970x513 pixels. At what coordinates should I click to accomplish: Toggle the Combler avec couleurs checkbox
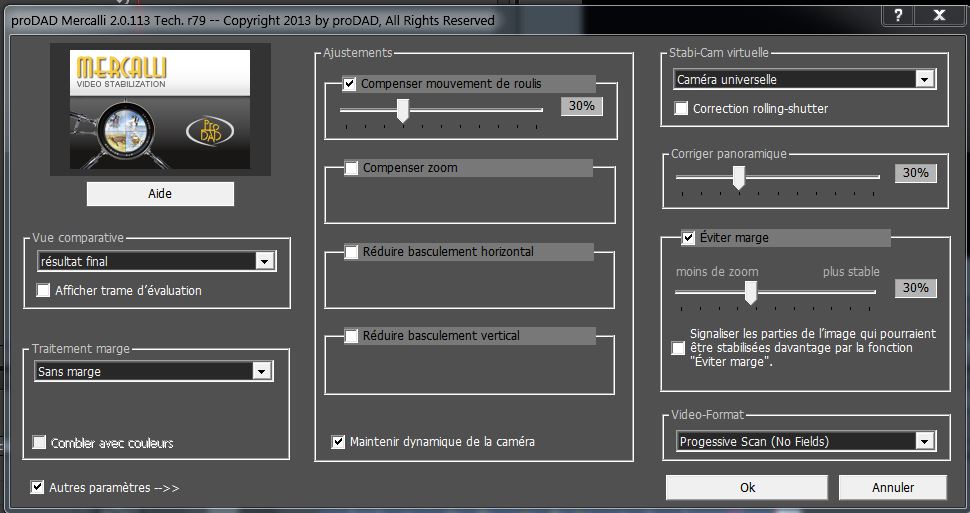click(x=40, y=442)
